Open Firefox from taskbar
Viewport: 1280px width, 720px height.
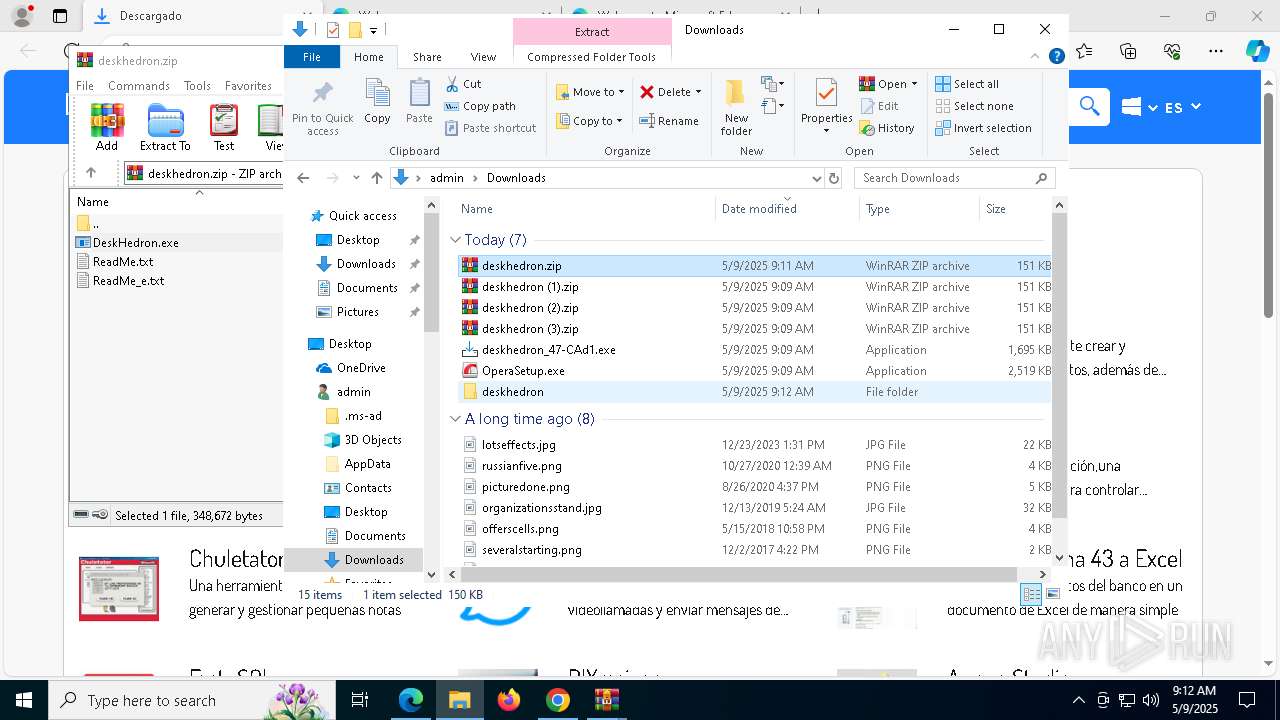point(509,700)
